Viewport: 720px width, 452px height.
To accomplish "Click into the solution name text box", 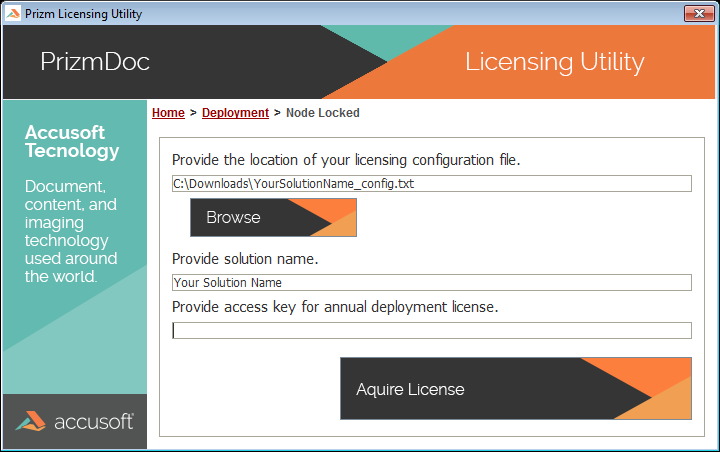I will [431, 283].
